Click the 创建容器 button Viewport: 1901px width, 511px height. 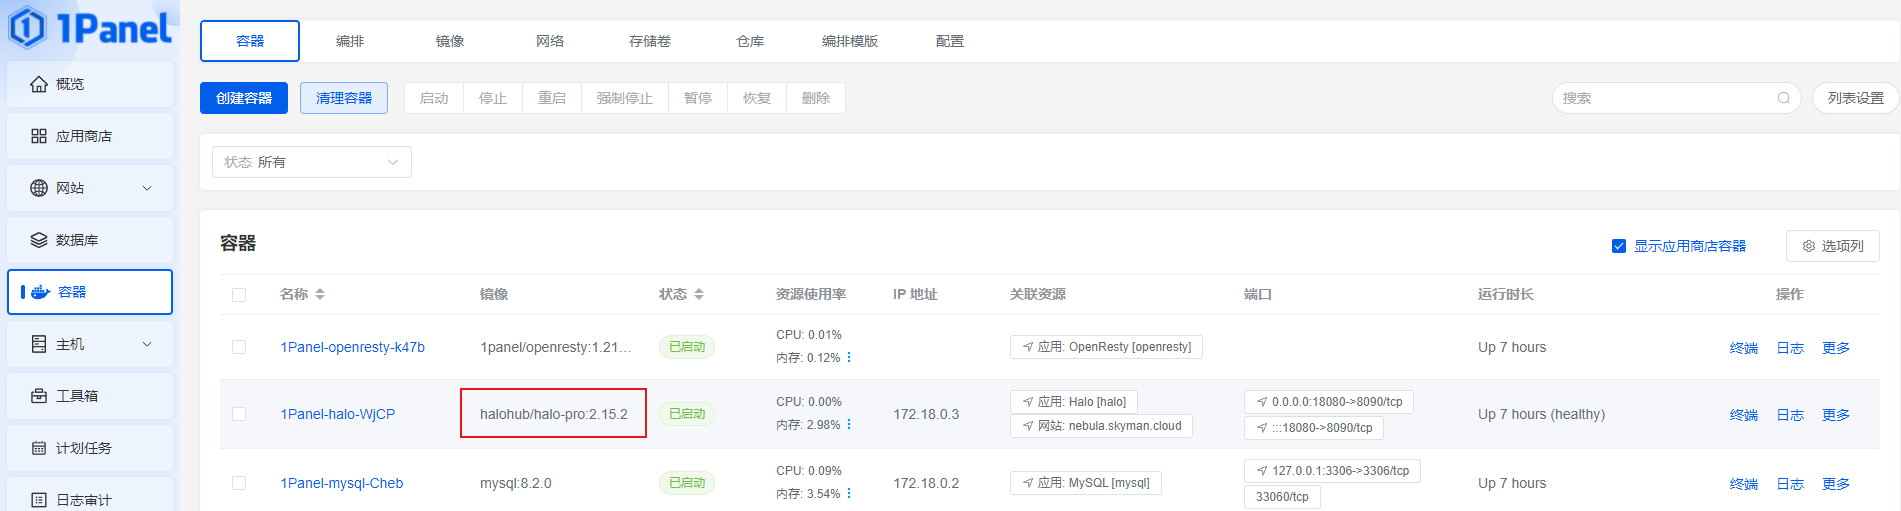point(244,98)
